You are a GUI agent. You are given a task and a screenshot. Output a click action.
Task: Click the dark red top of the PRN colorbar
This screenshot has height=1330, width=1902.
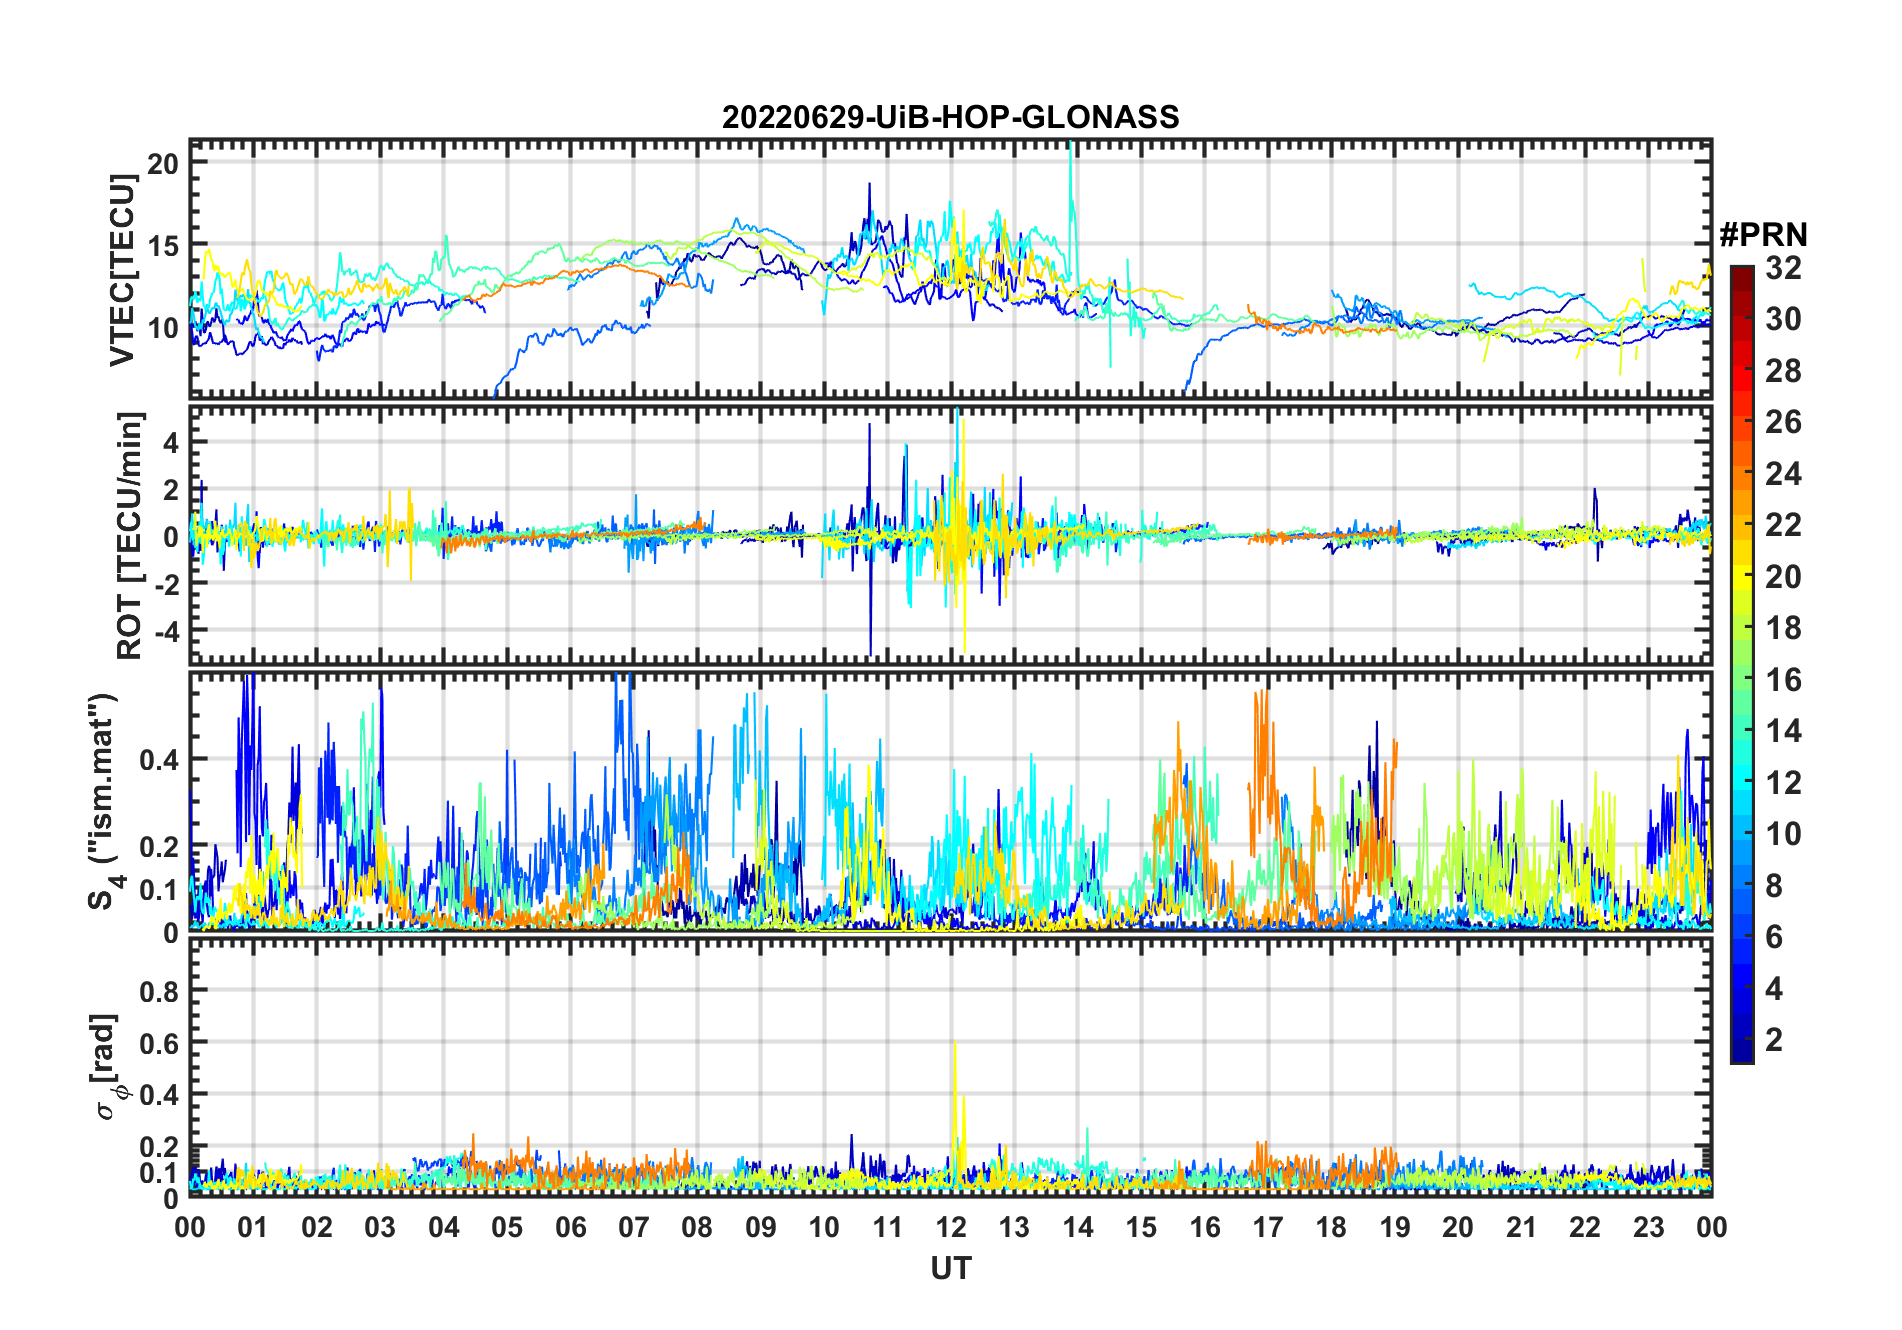pos(1741,274)
